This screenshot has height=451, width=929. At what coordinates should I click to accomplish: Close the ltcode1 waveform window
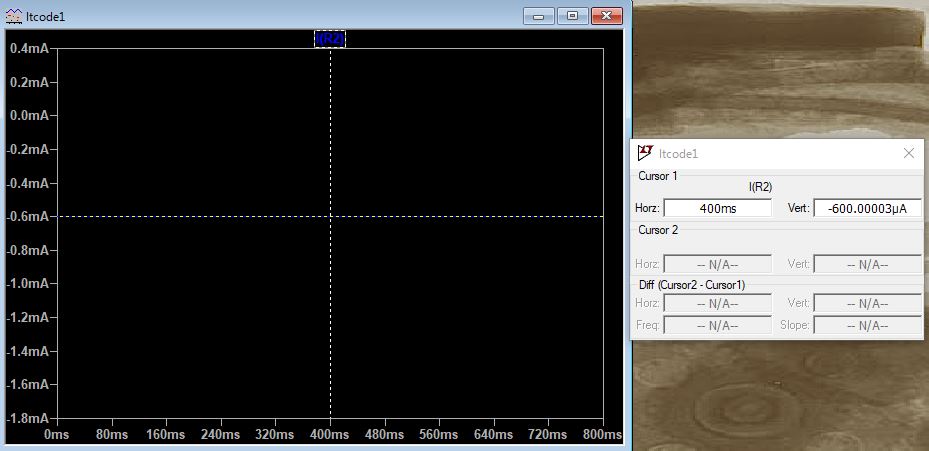pos(606,16)
